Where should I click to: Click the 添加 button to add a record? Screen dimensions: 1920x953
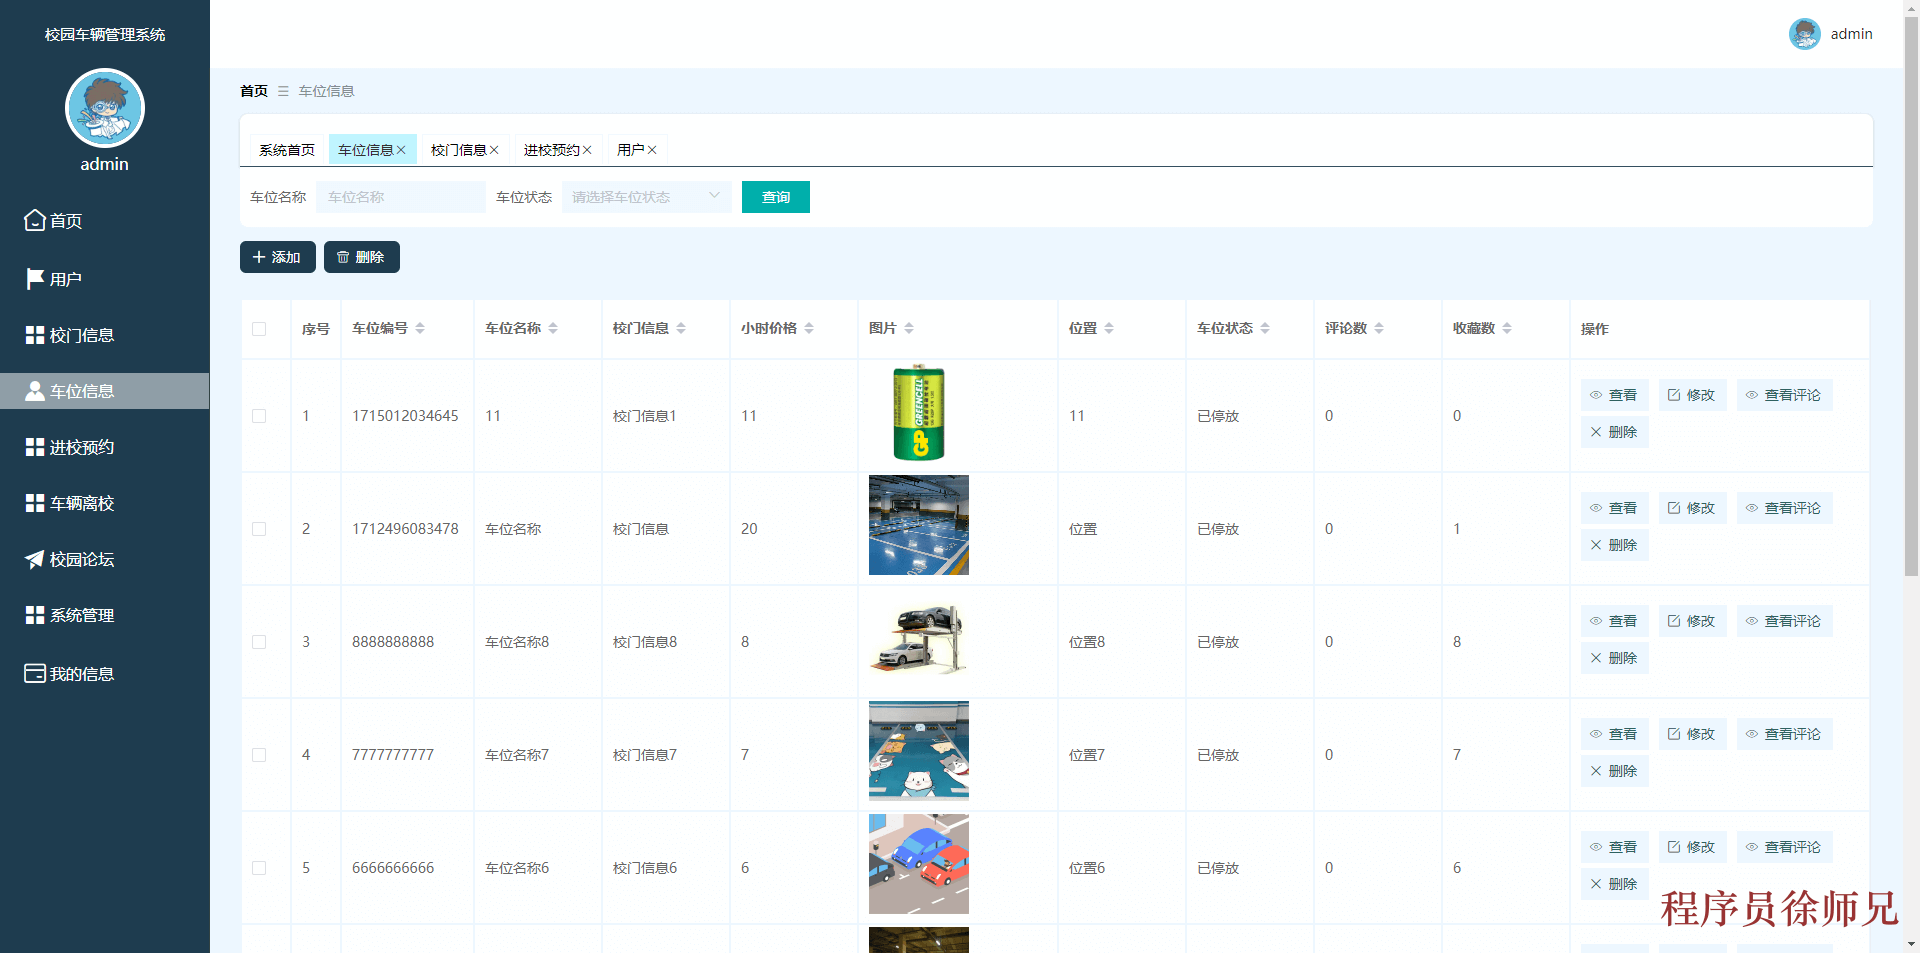(277, 257)
